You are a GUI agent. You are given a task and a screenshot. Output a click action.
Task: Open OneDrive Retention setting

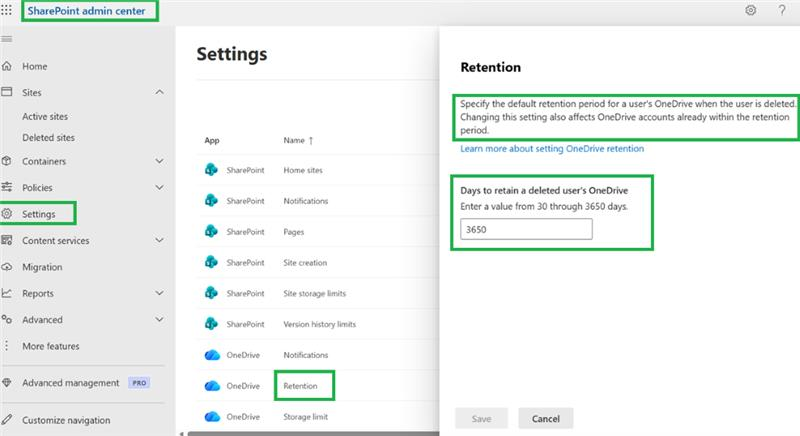(x=301, y=386)
